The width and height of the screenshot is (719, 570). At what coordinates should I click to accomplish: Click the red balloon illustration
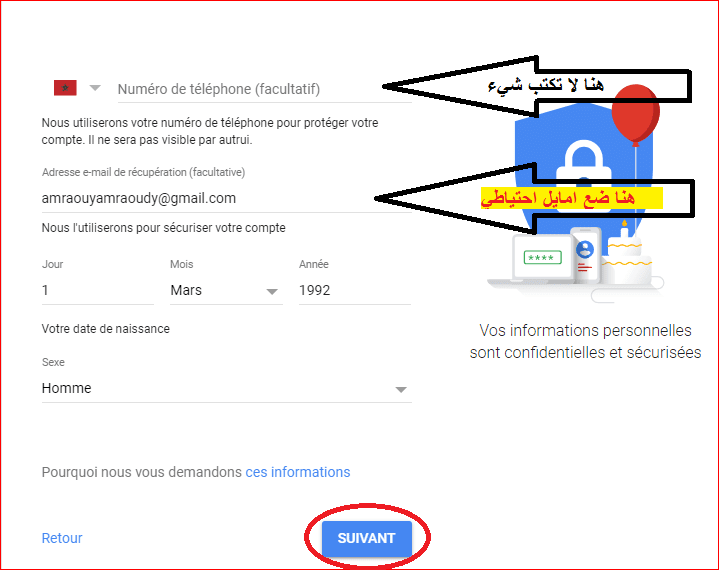point(636,113)
